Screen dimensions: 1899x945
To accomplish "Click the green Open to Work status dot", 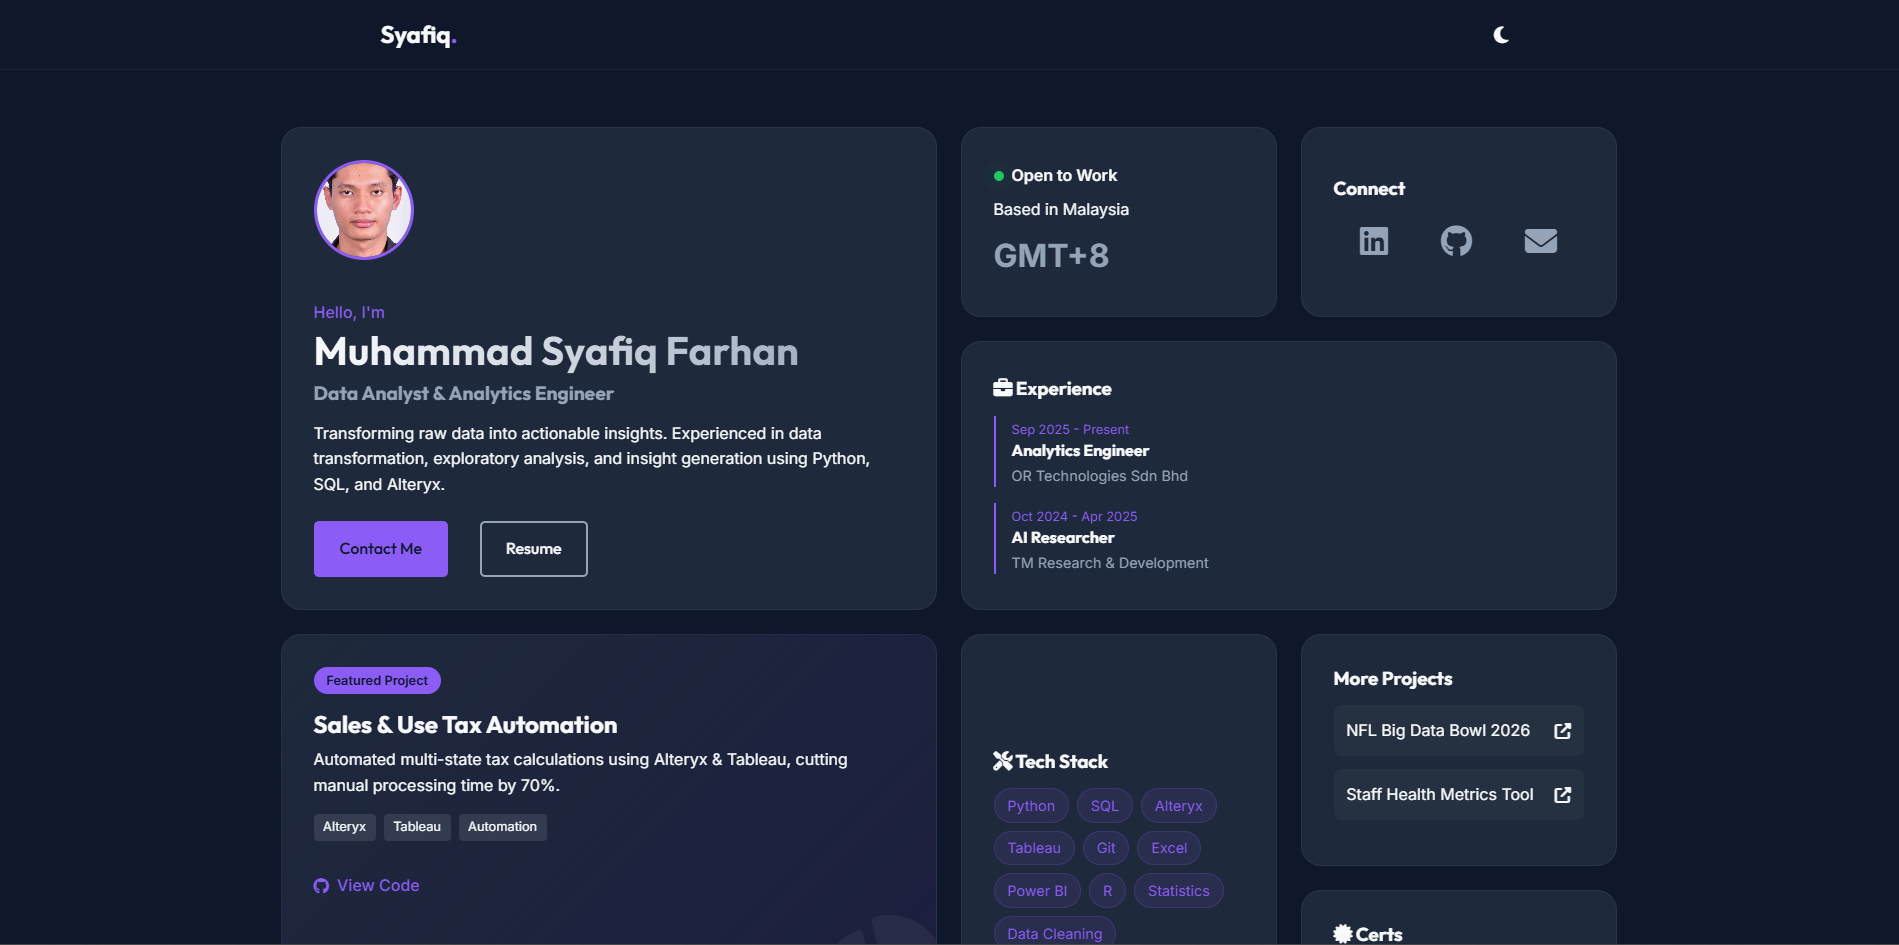I will click(999, 176).
